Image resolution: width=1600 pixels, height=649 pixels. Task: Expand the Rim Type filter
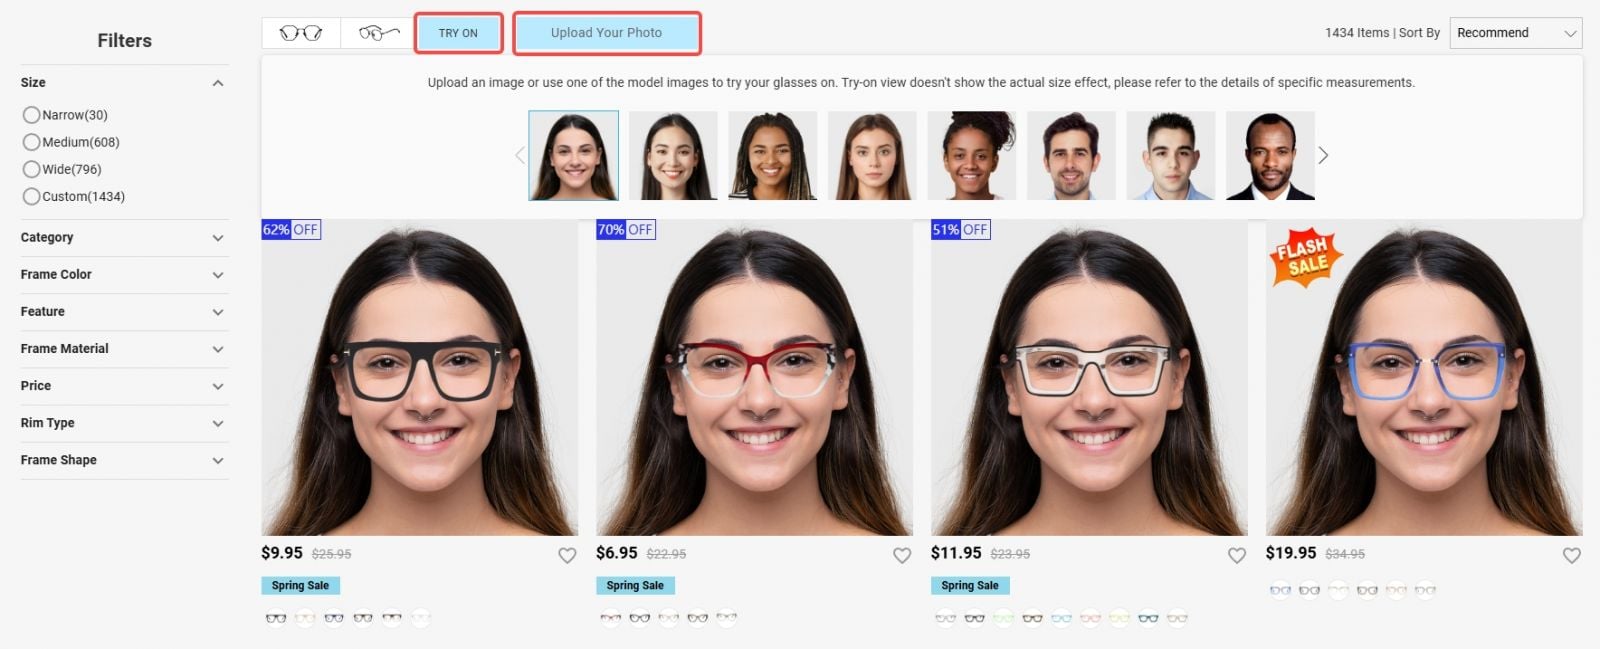[124, 423]
